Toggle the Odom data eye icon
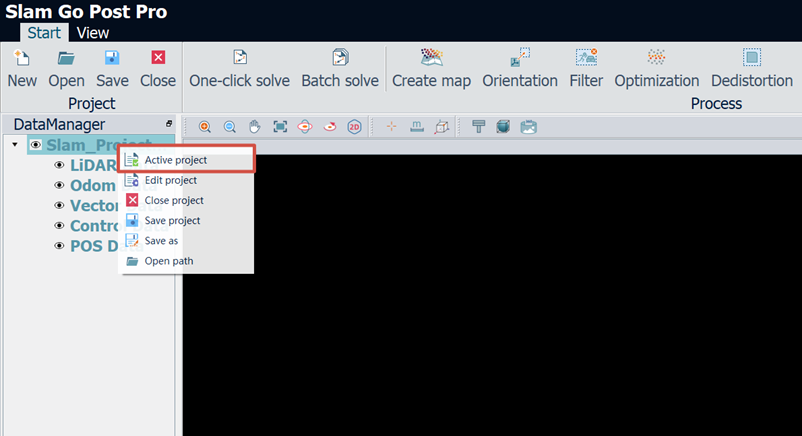Viewport: 802px width, 436px height. (x=59, y=185)
